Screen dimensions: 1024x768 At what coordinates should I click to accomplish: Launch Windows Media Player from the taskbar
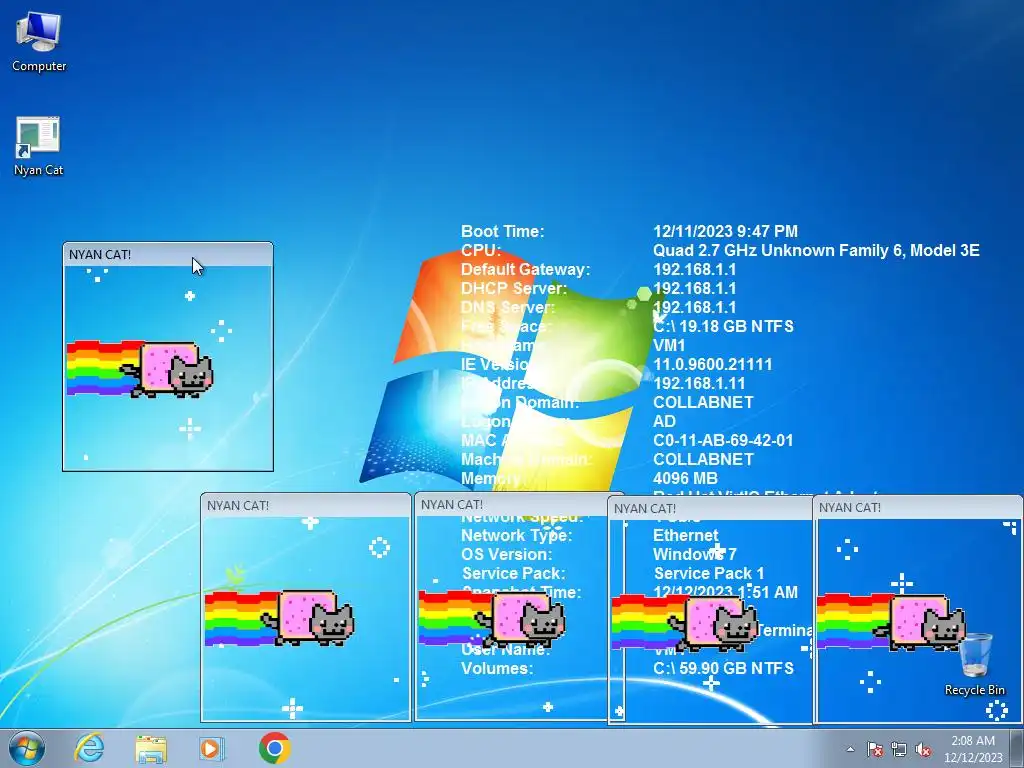[211, 748]
